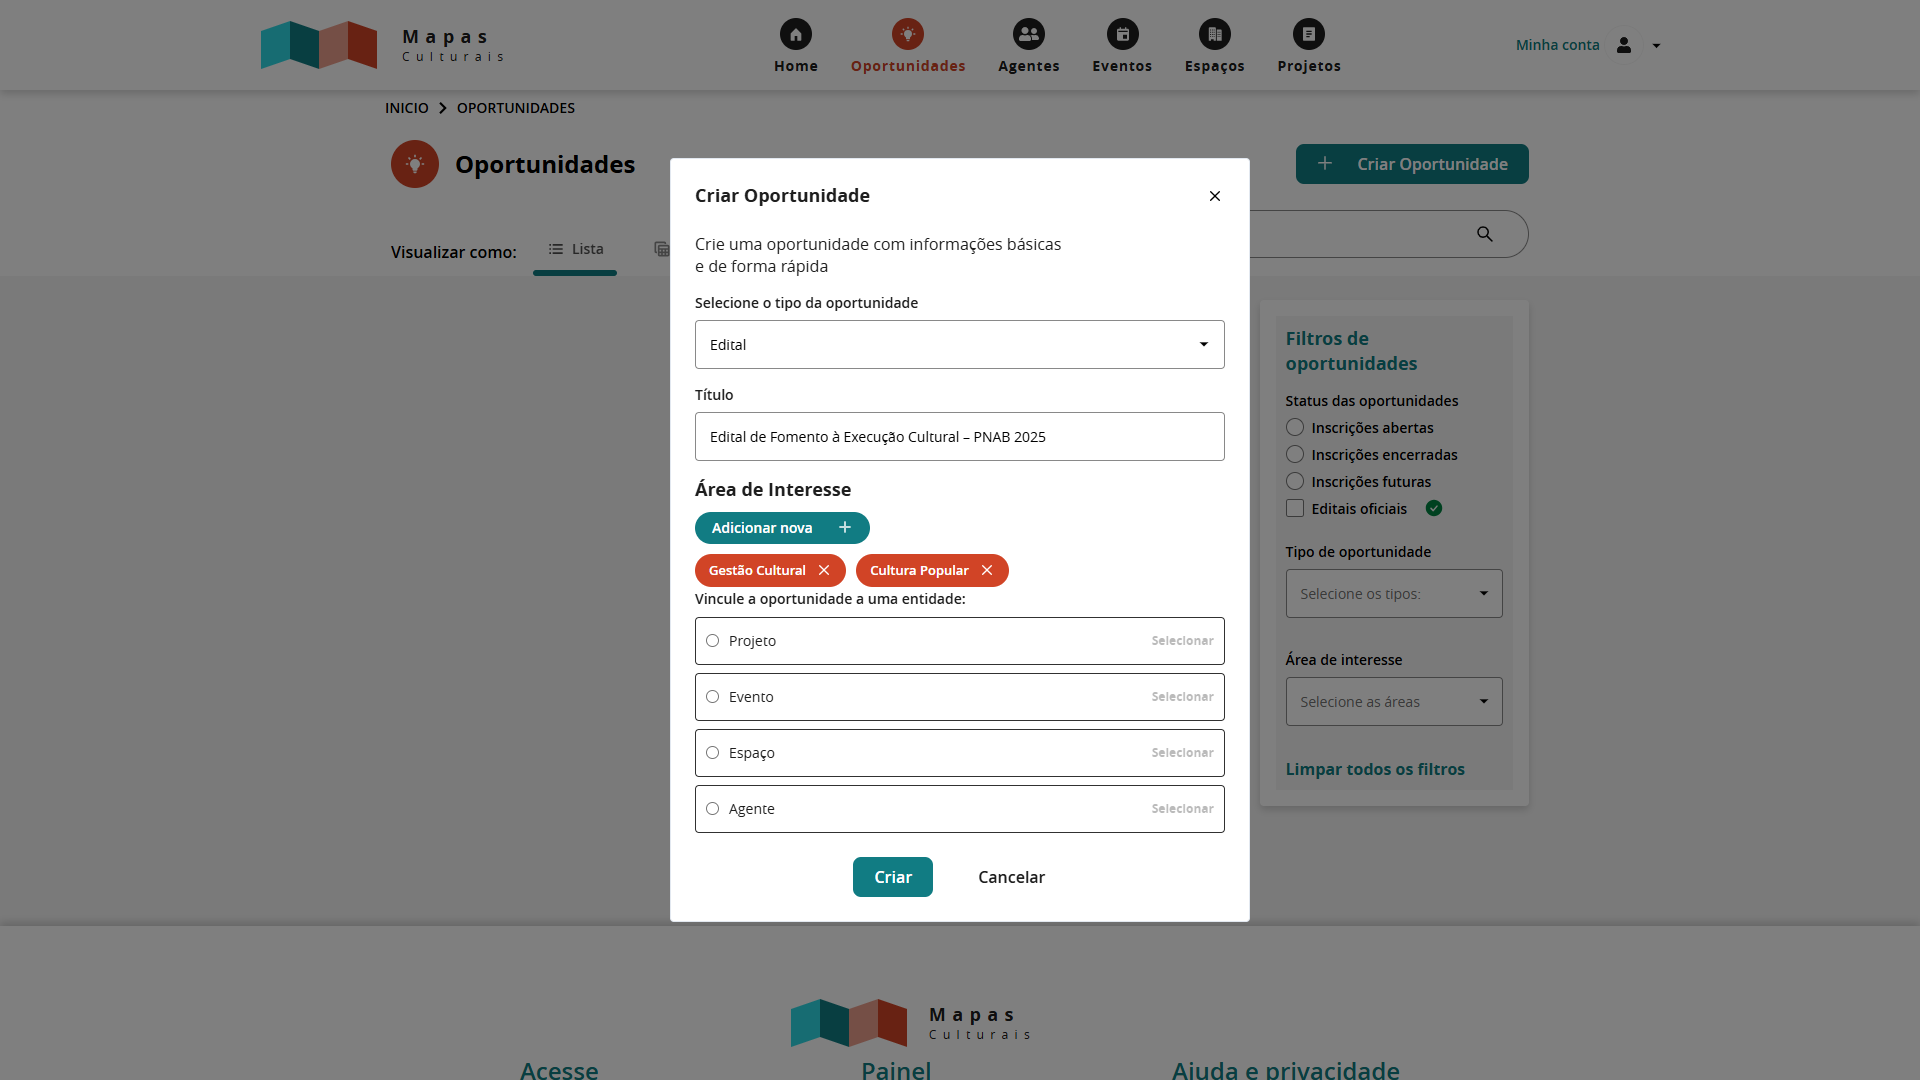Screen dimensions: 1920x1080
Task: Open the Selecione os tipos dropdown
Action: coord(1393,594)
